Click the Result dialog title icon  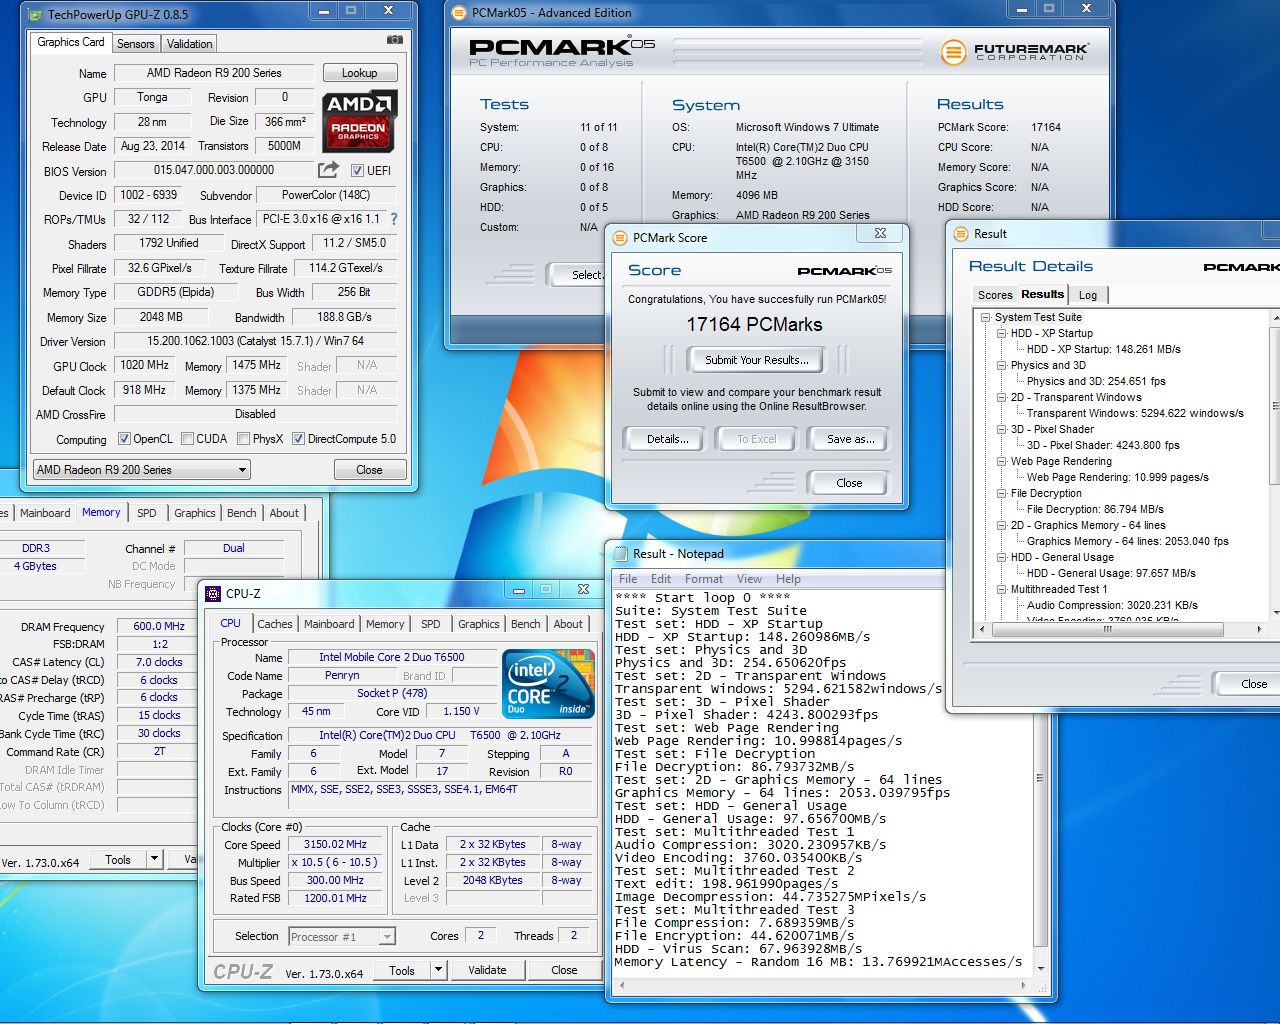coord(961,233)
